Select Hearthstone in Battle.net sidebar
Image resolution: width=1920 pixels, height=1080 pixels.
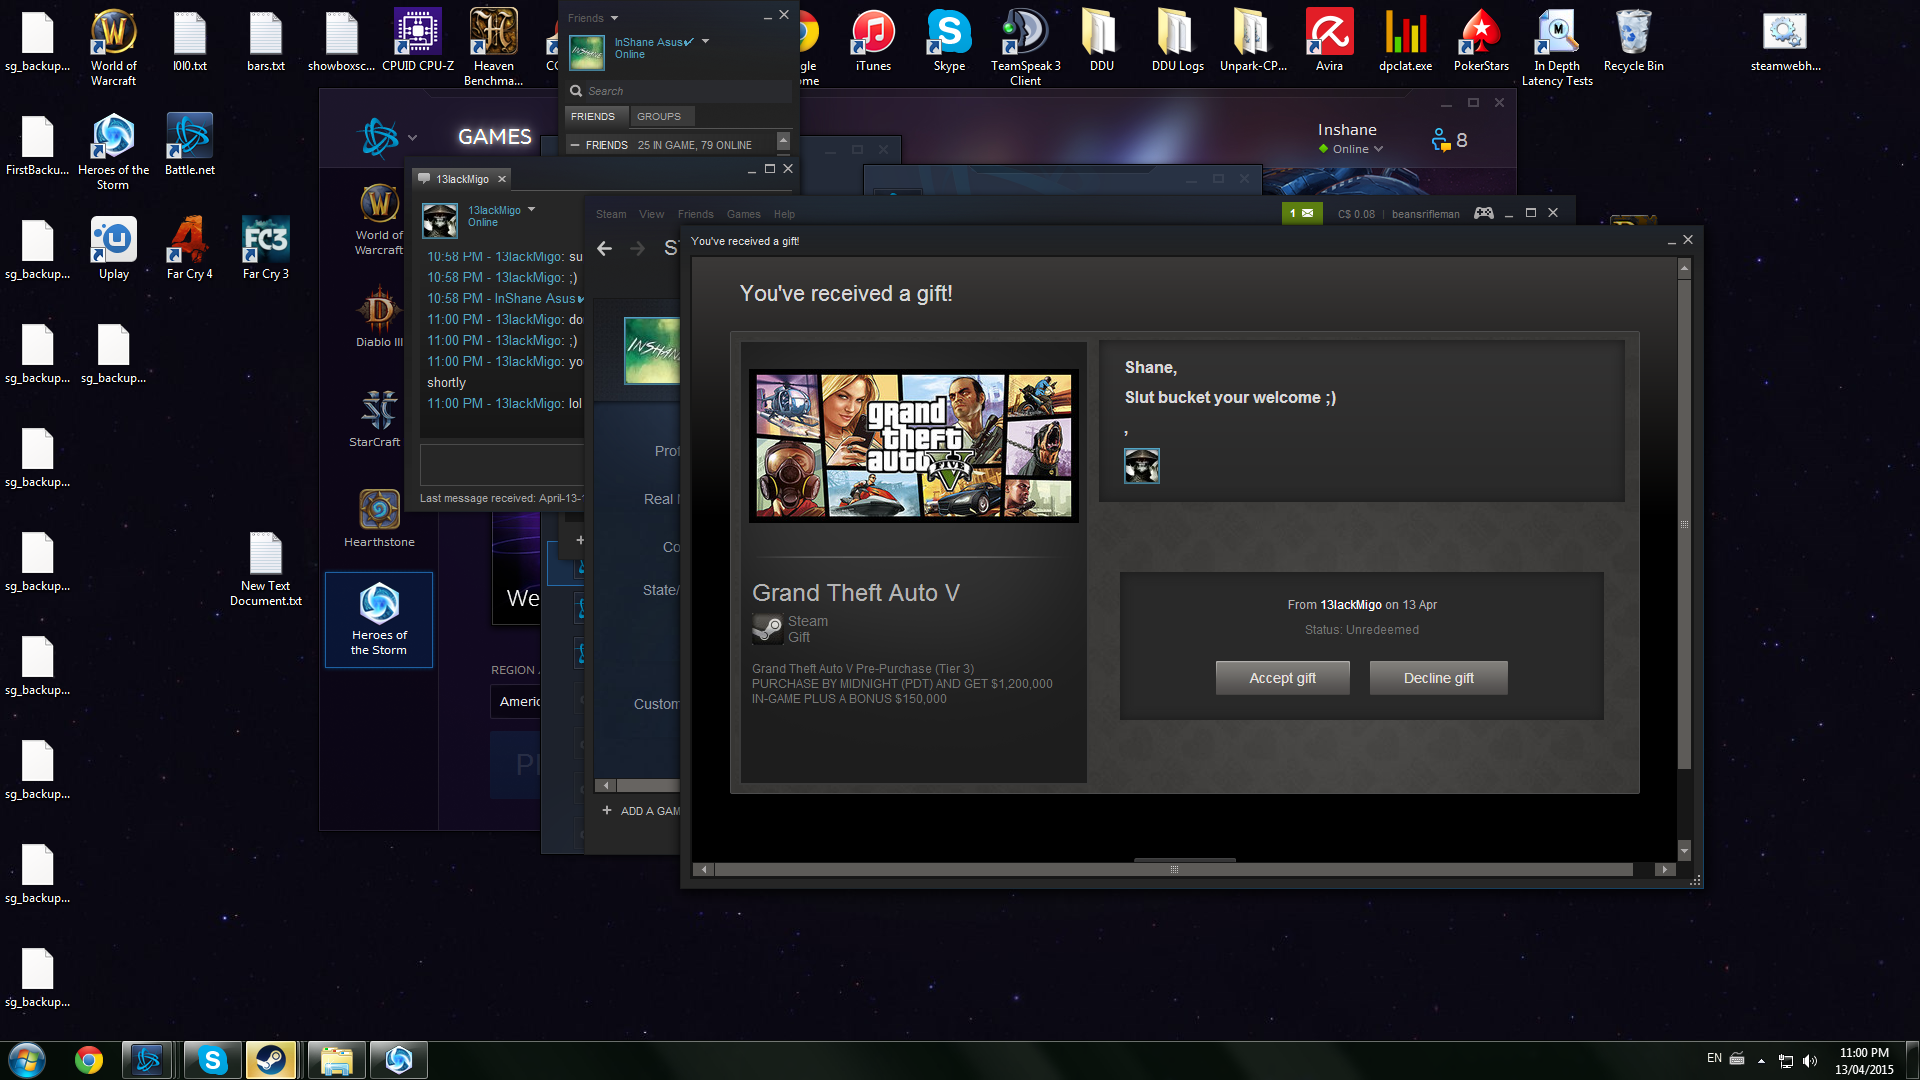(379, 518)
